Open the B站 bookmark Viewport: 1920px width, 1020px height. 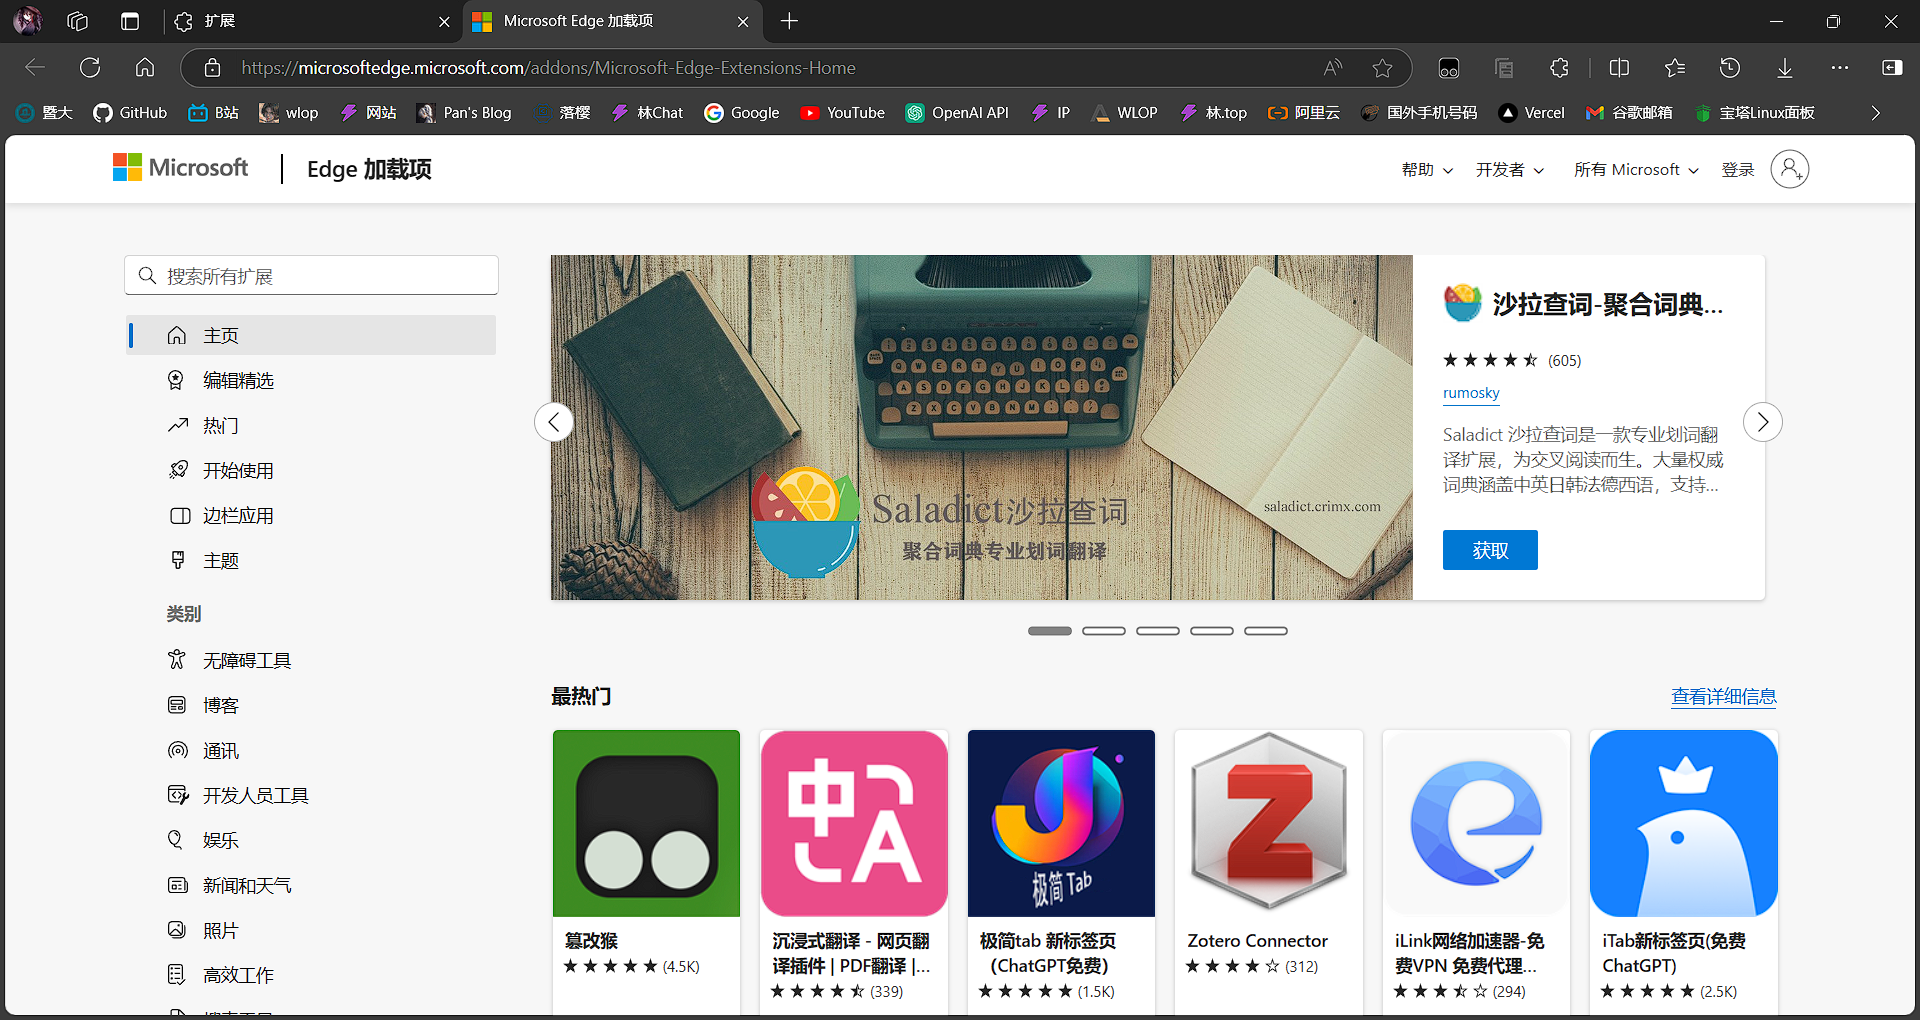pos(213,113)
